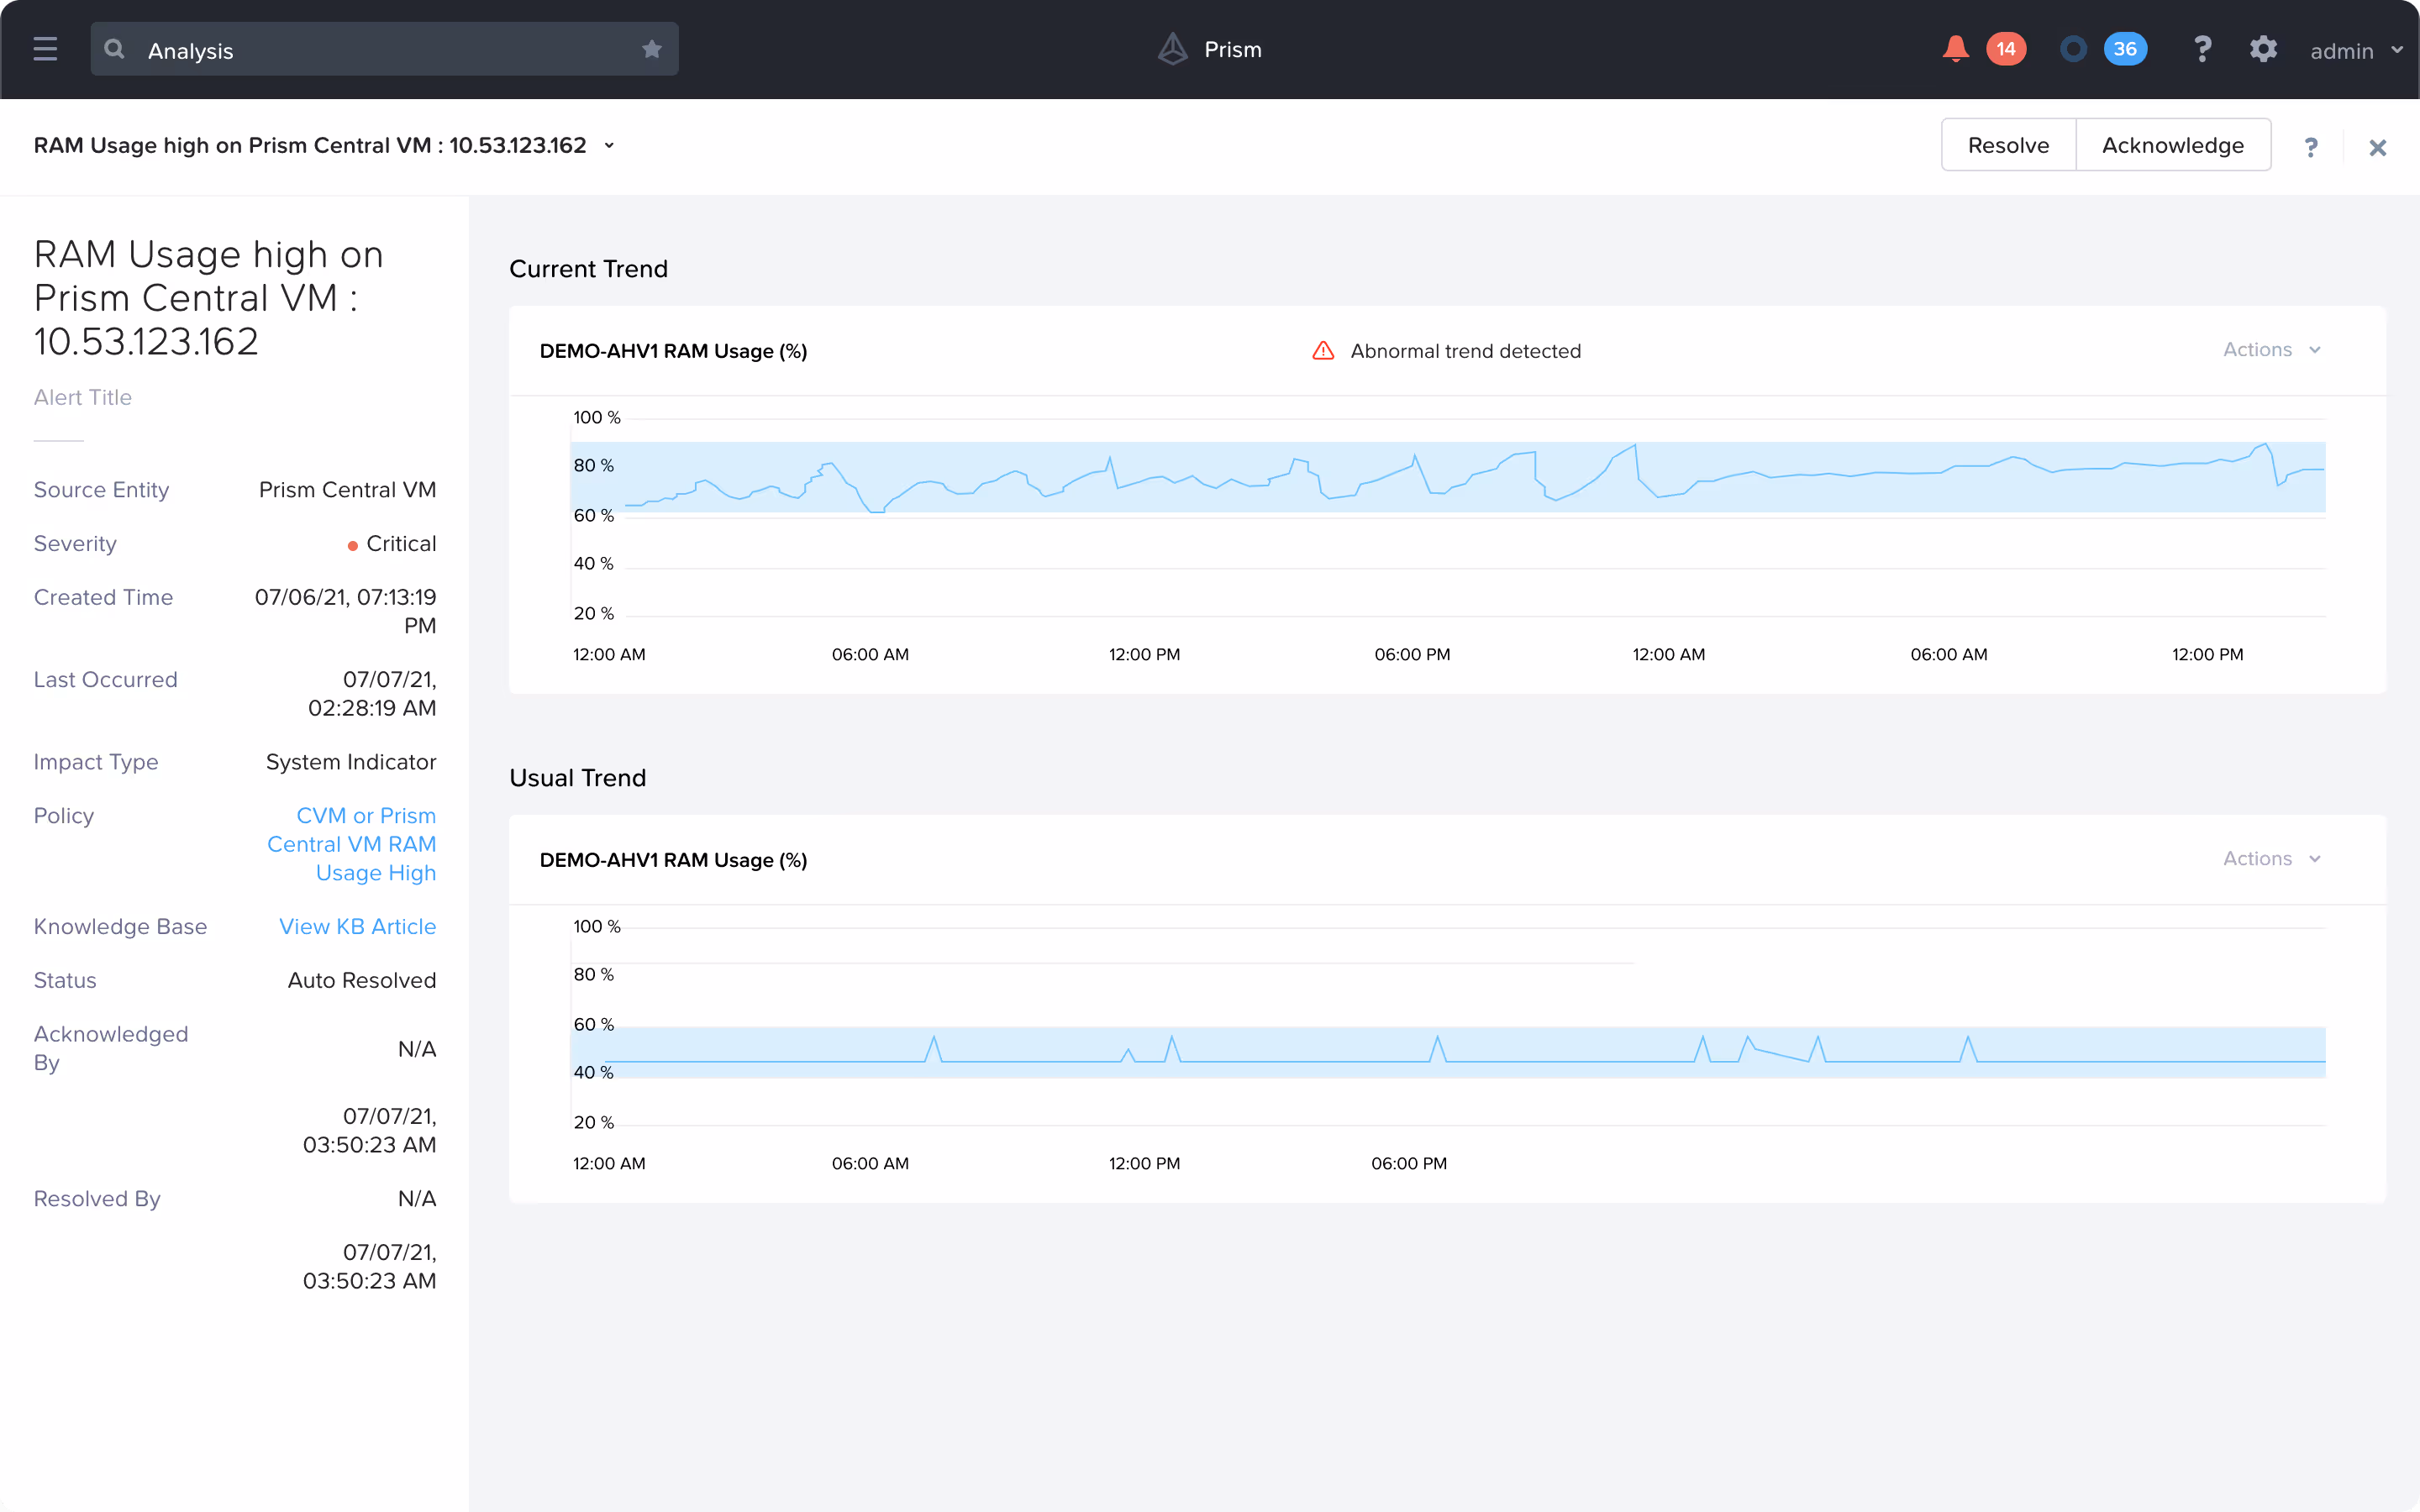This screenshot has height=1512, width=2420.
Task: Click the search magnifier icon
Action: click(115, 49)
